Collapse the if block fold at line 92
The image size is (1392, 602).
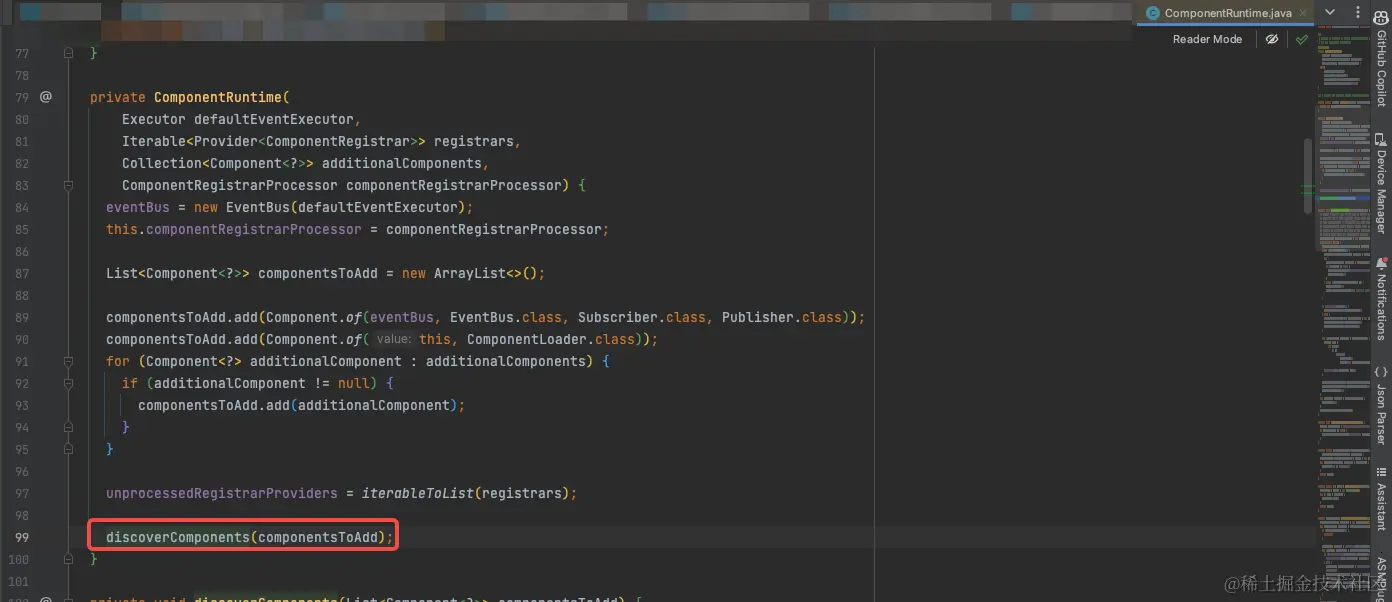[66, 383]
